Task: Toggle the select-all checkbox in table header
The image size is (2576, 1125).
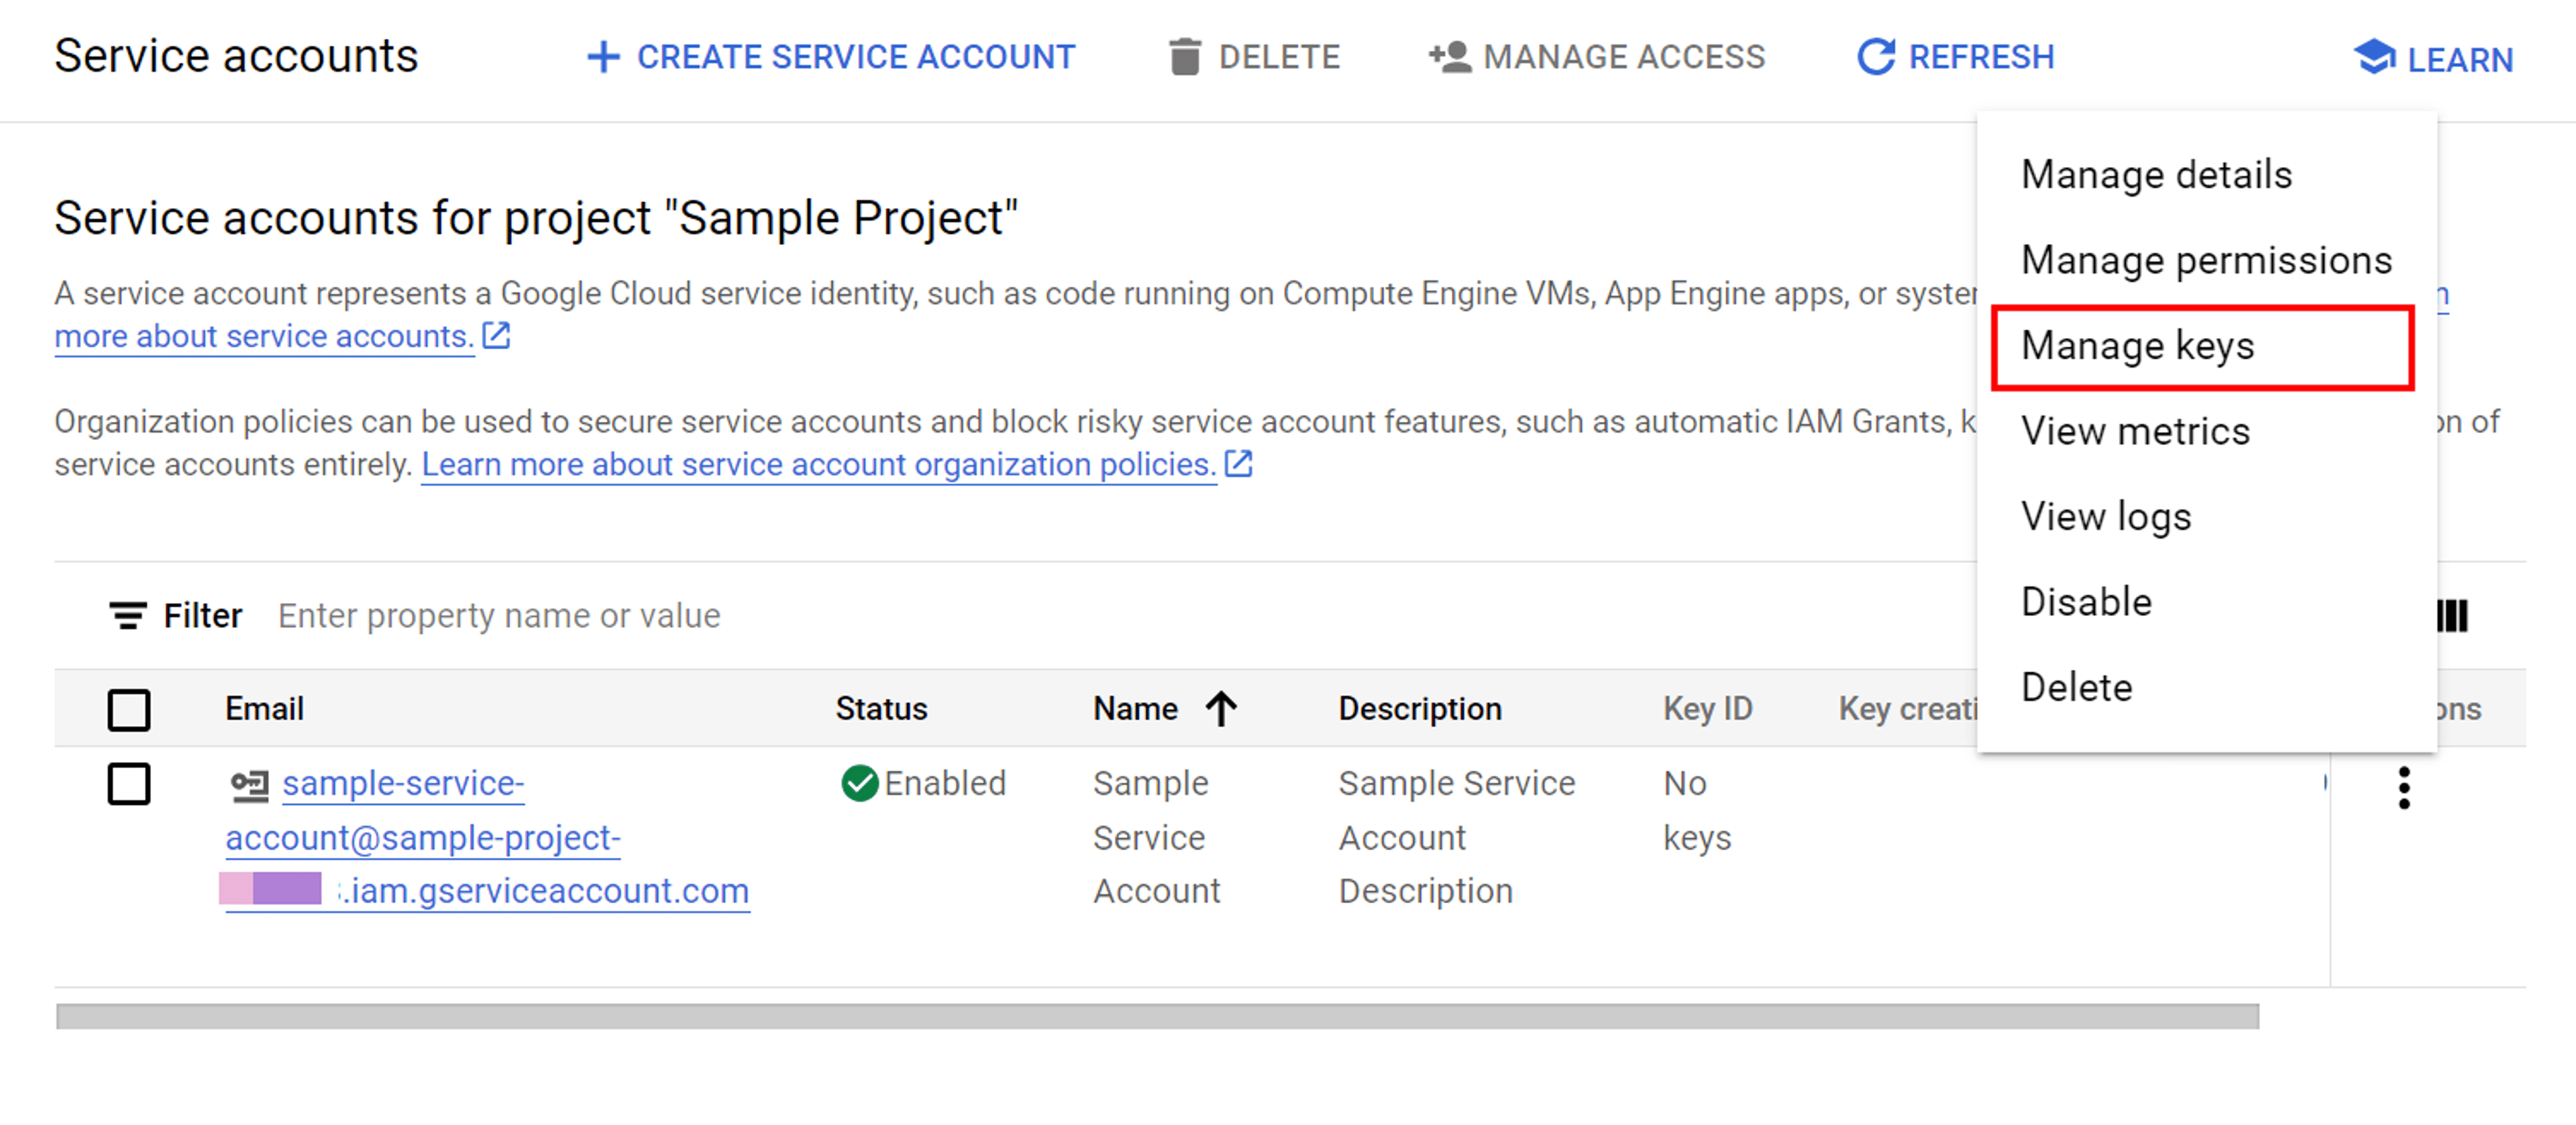Action: 129,709
